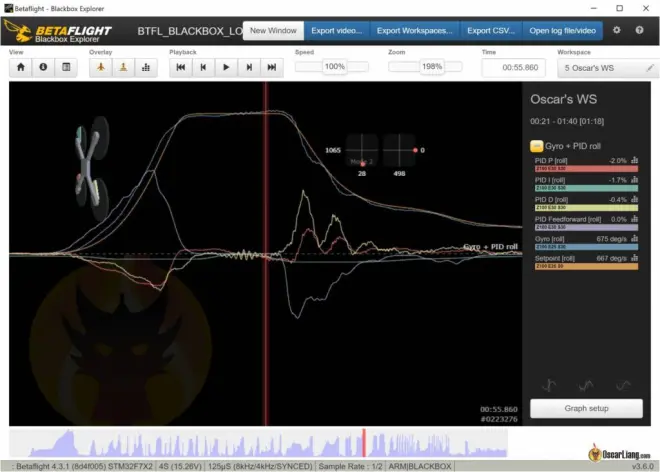
Task: Toggle the analyser overlay icon
Action: pos(146,67)
